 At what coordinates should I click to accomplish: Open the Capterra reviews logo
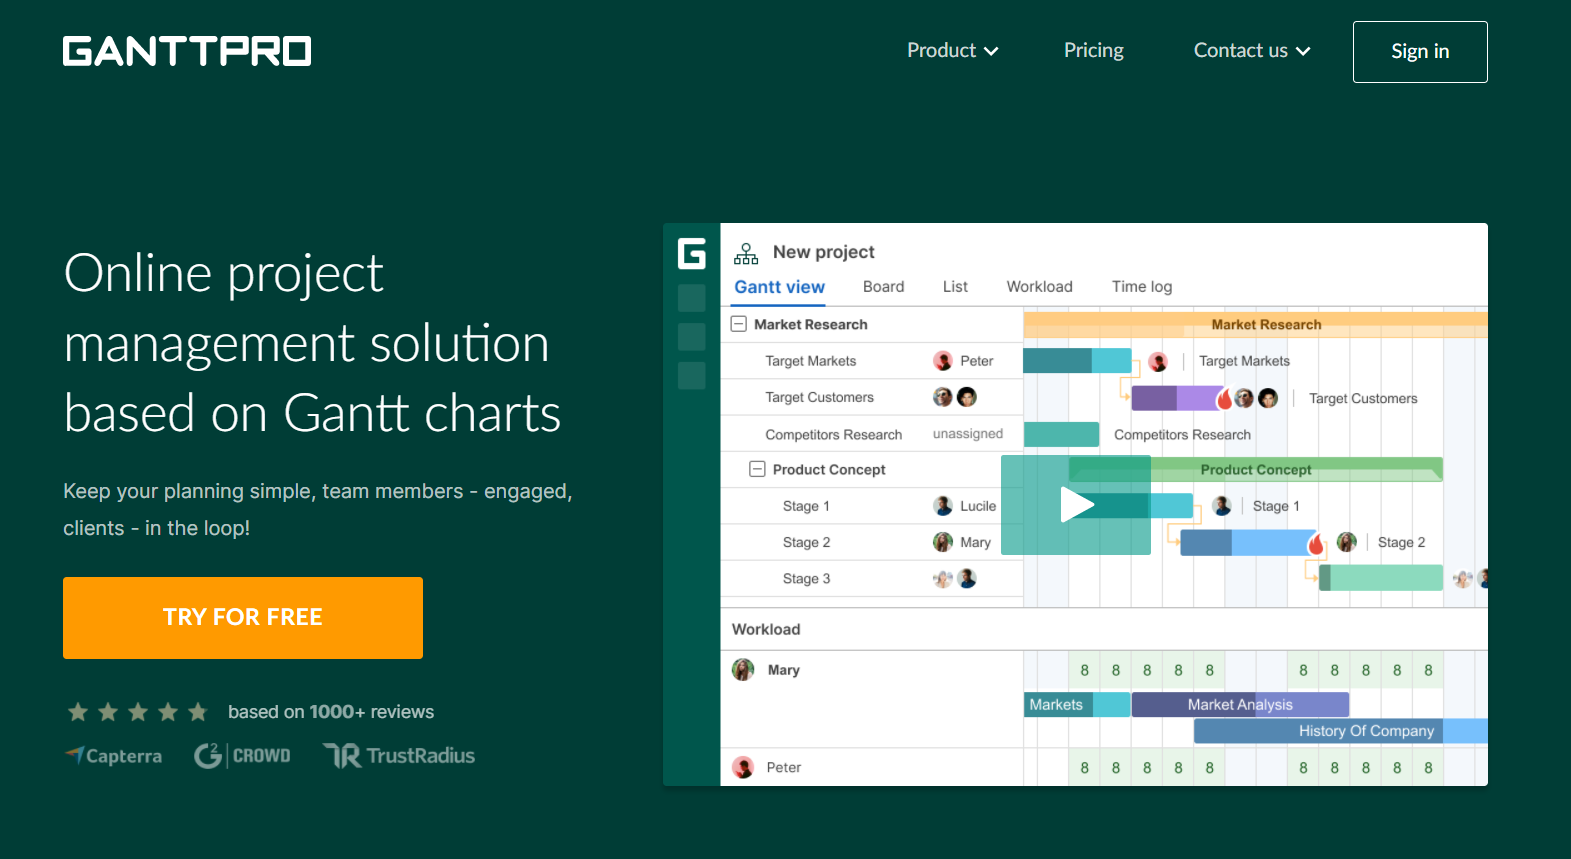click(x=113, y=756)
